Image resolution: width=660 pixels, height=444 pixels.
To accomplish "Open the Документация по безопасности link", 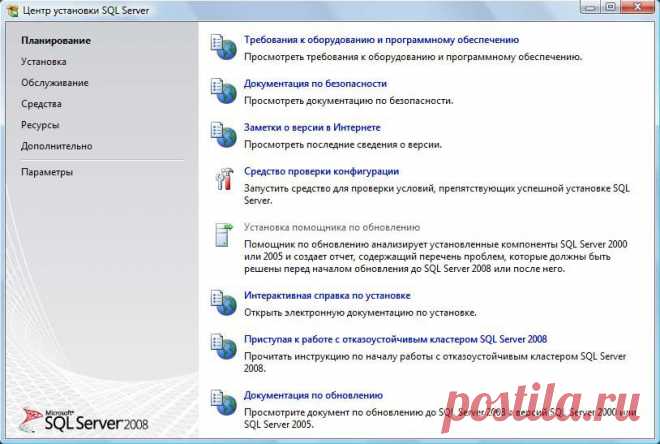I will (315, 84).
